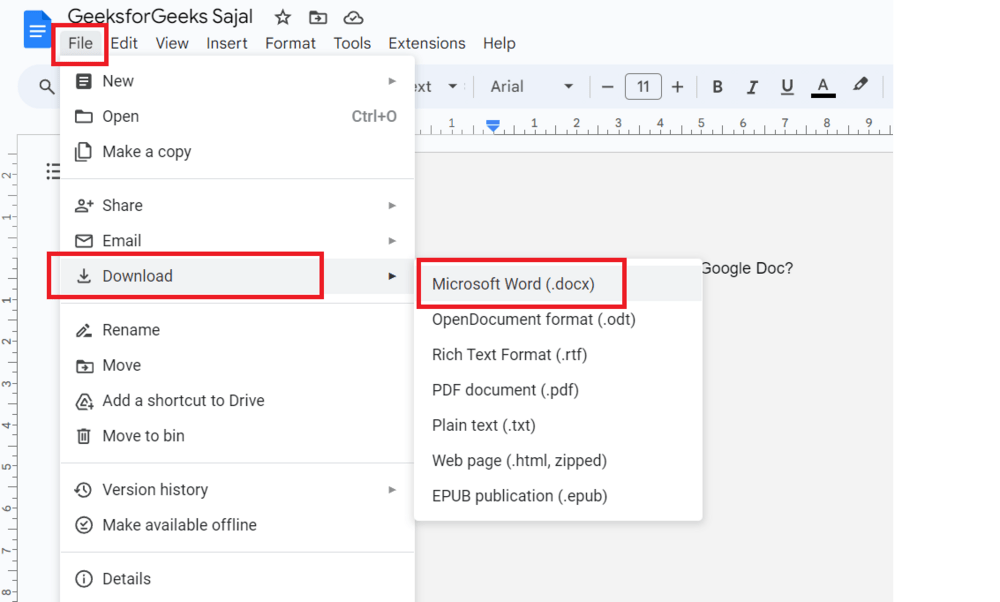Viewport: 1000px width, 602px height.
Task: Open the Insert menu
Action: click(x=226, y=43)
